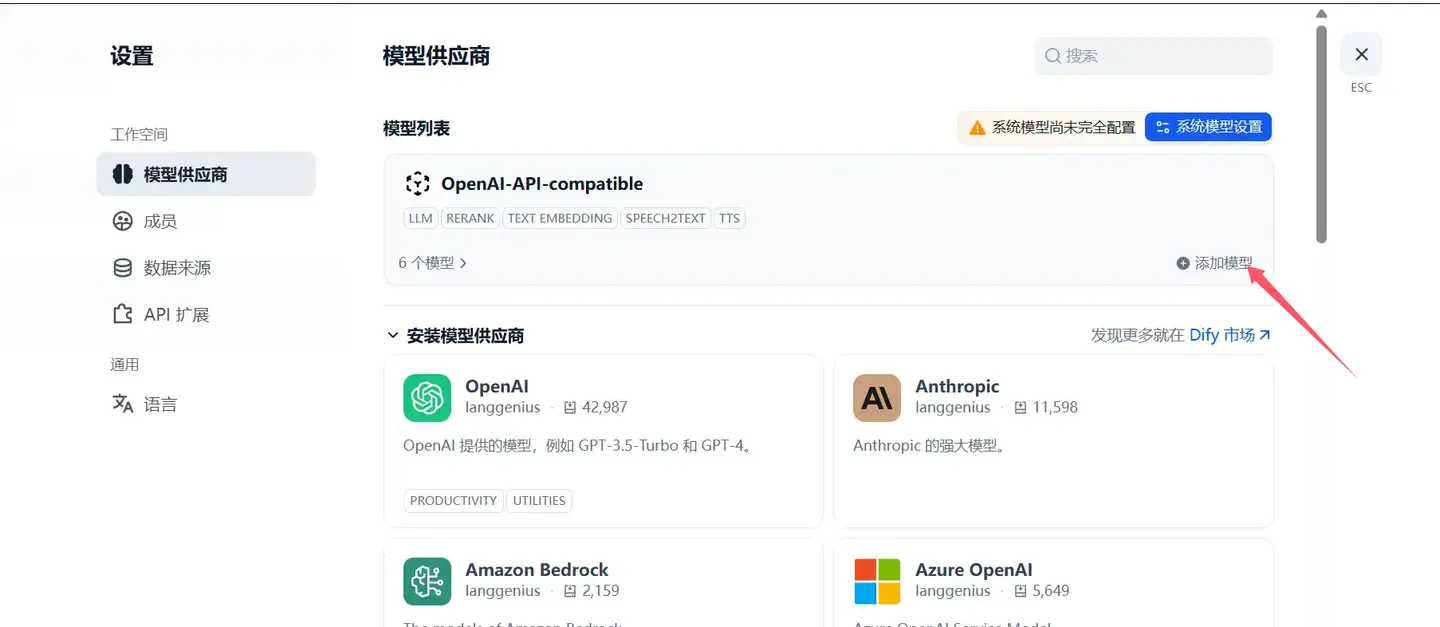The image size is (1440, 627).
Task: Click the OpenAI logo icon
Action: pyautogui.click(x=427, y=398)
